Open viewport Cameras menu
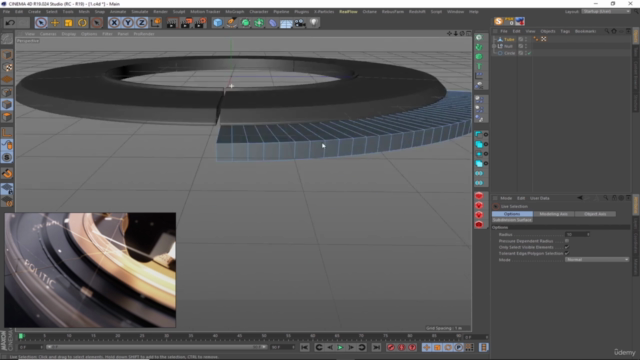Viewport: 640px width, 360px height. point(48,34)
